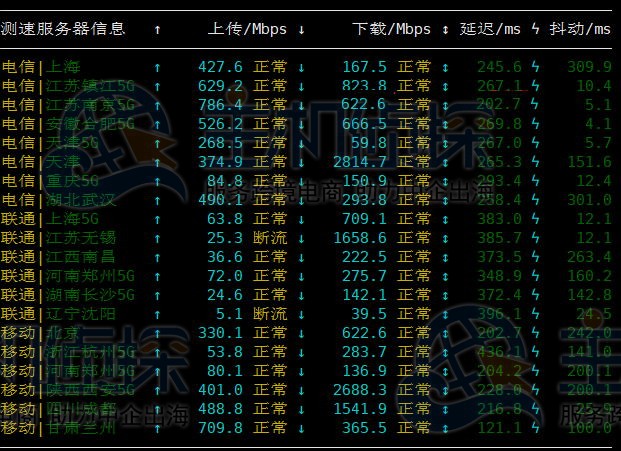
Task: Click the lightning symbol after 延迟/ms header
Action: pyautogui.click(x=536, y=30)
